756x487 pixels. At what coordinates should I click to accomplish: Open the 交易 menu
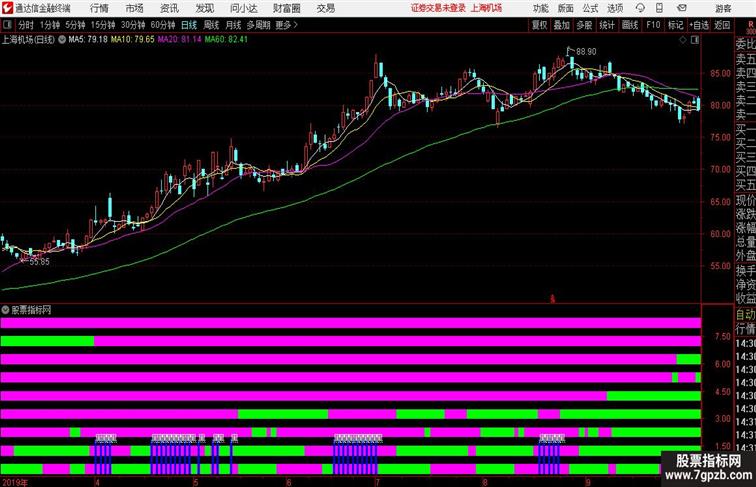point(325,8)
